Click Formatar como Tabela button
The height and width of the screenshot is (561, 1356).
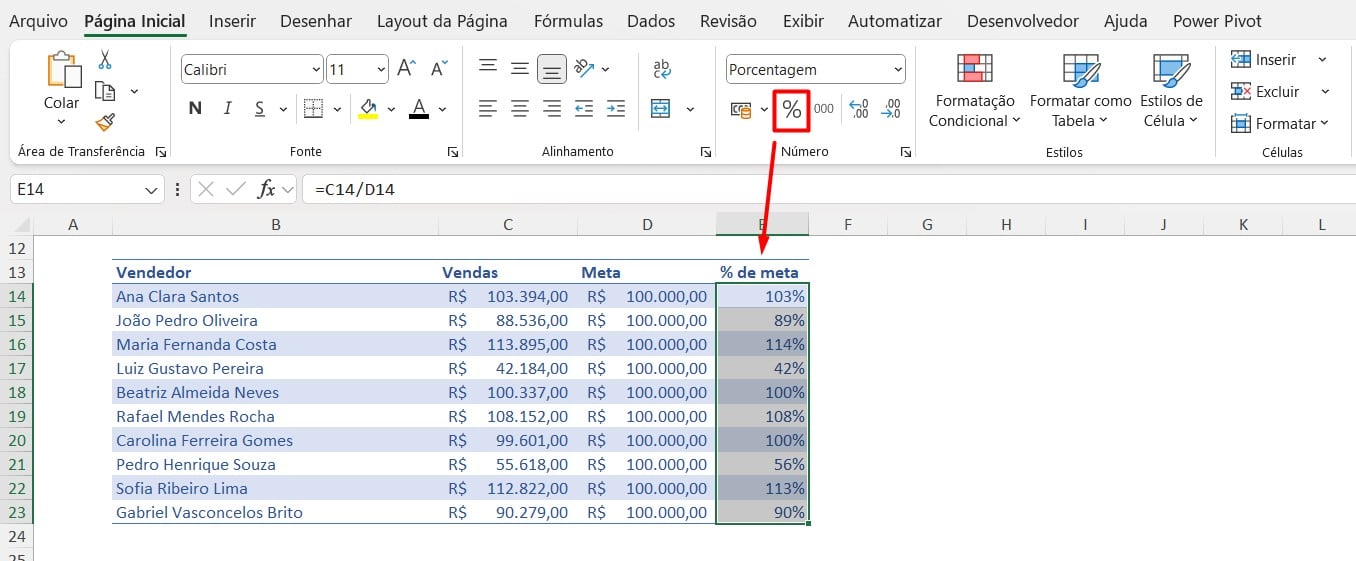pos(1080,91)
